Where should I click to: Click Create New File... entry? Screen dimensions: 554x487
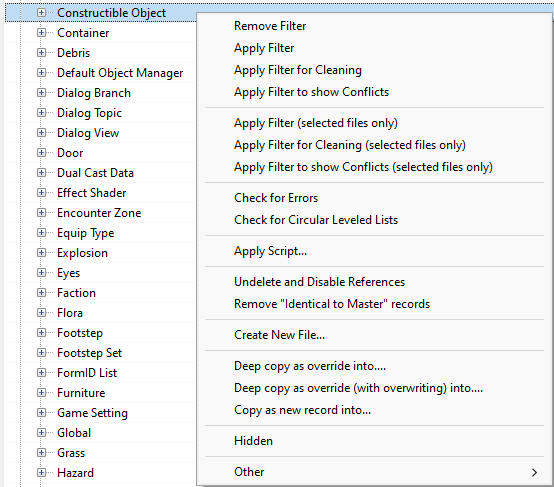(x=279, y=335)
